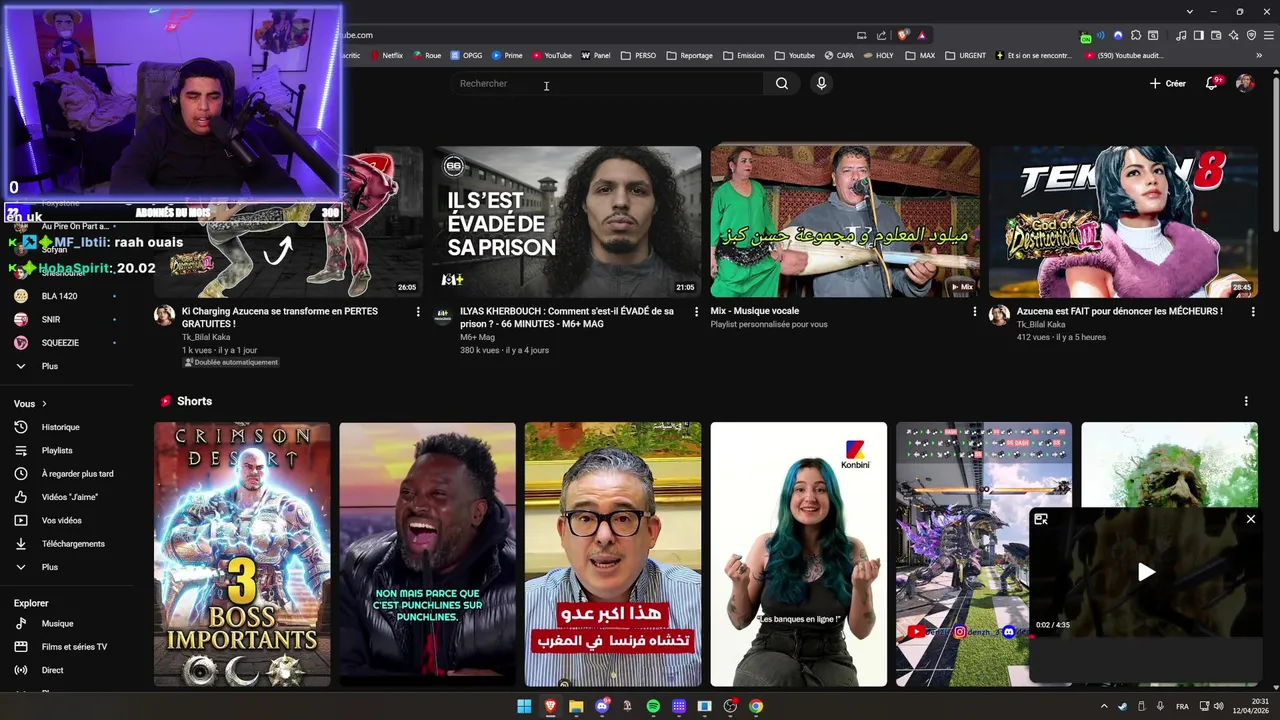Start voice search with the microphone icon
Image resolution: width=1280 pixels, height=720 pixels.
821,84
